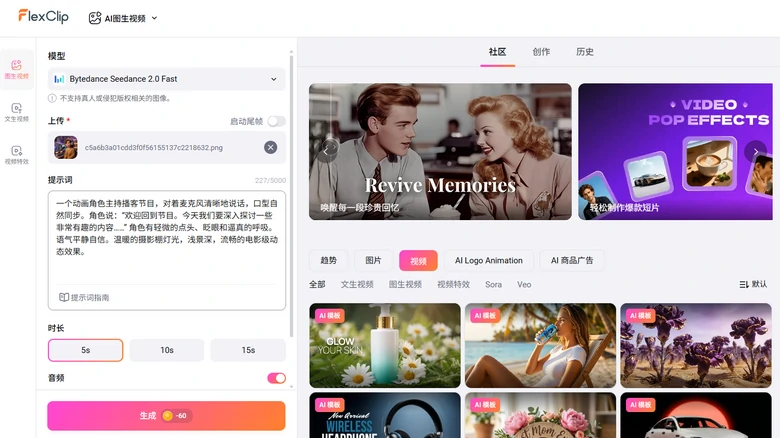This screenshot has width=780, height=438.
Task: Remove the uploaded PNG file
Action: coord(270,147)
